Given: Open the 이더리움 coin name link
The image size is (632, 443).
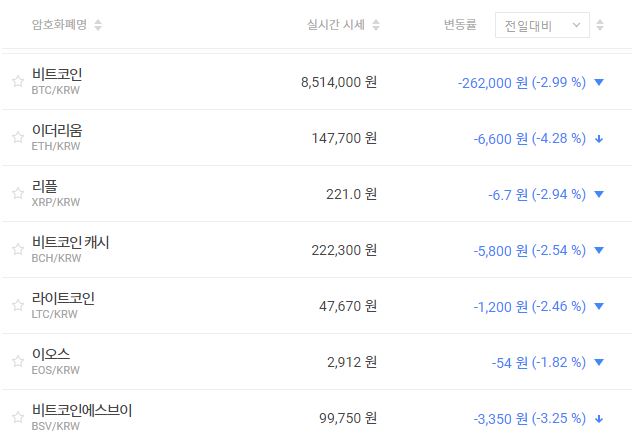Looking at the screenshot, I should point(57,131).
